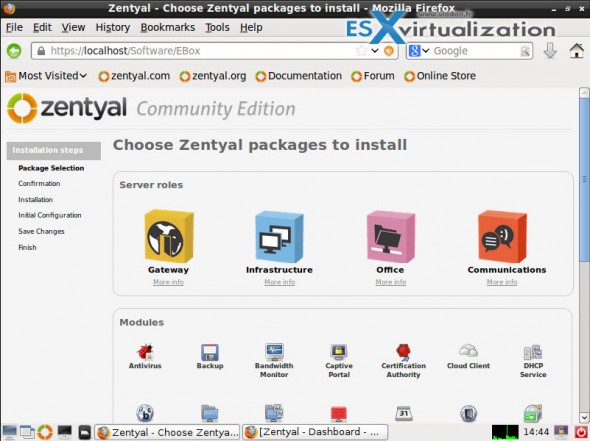590x441 pixels.
Task: Click the Package Selection step
Action: click(51, 168)
